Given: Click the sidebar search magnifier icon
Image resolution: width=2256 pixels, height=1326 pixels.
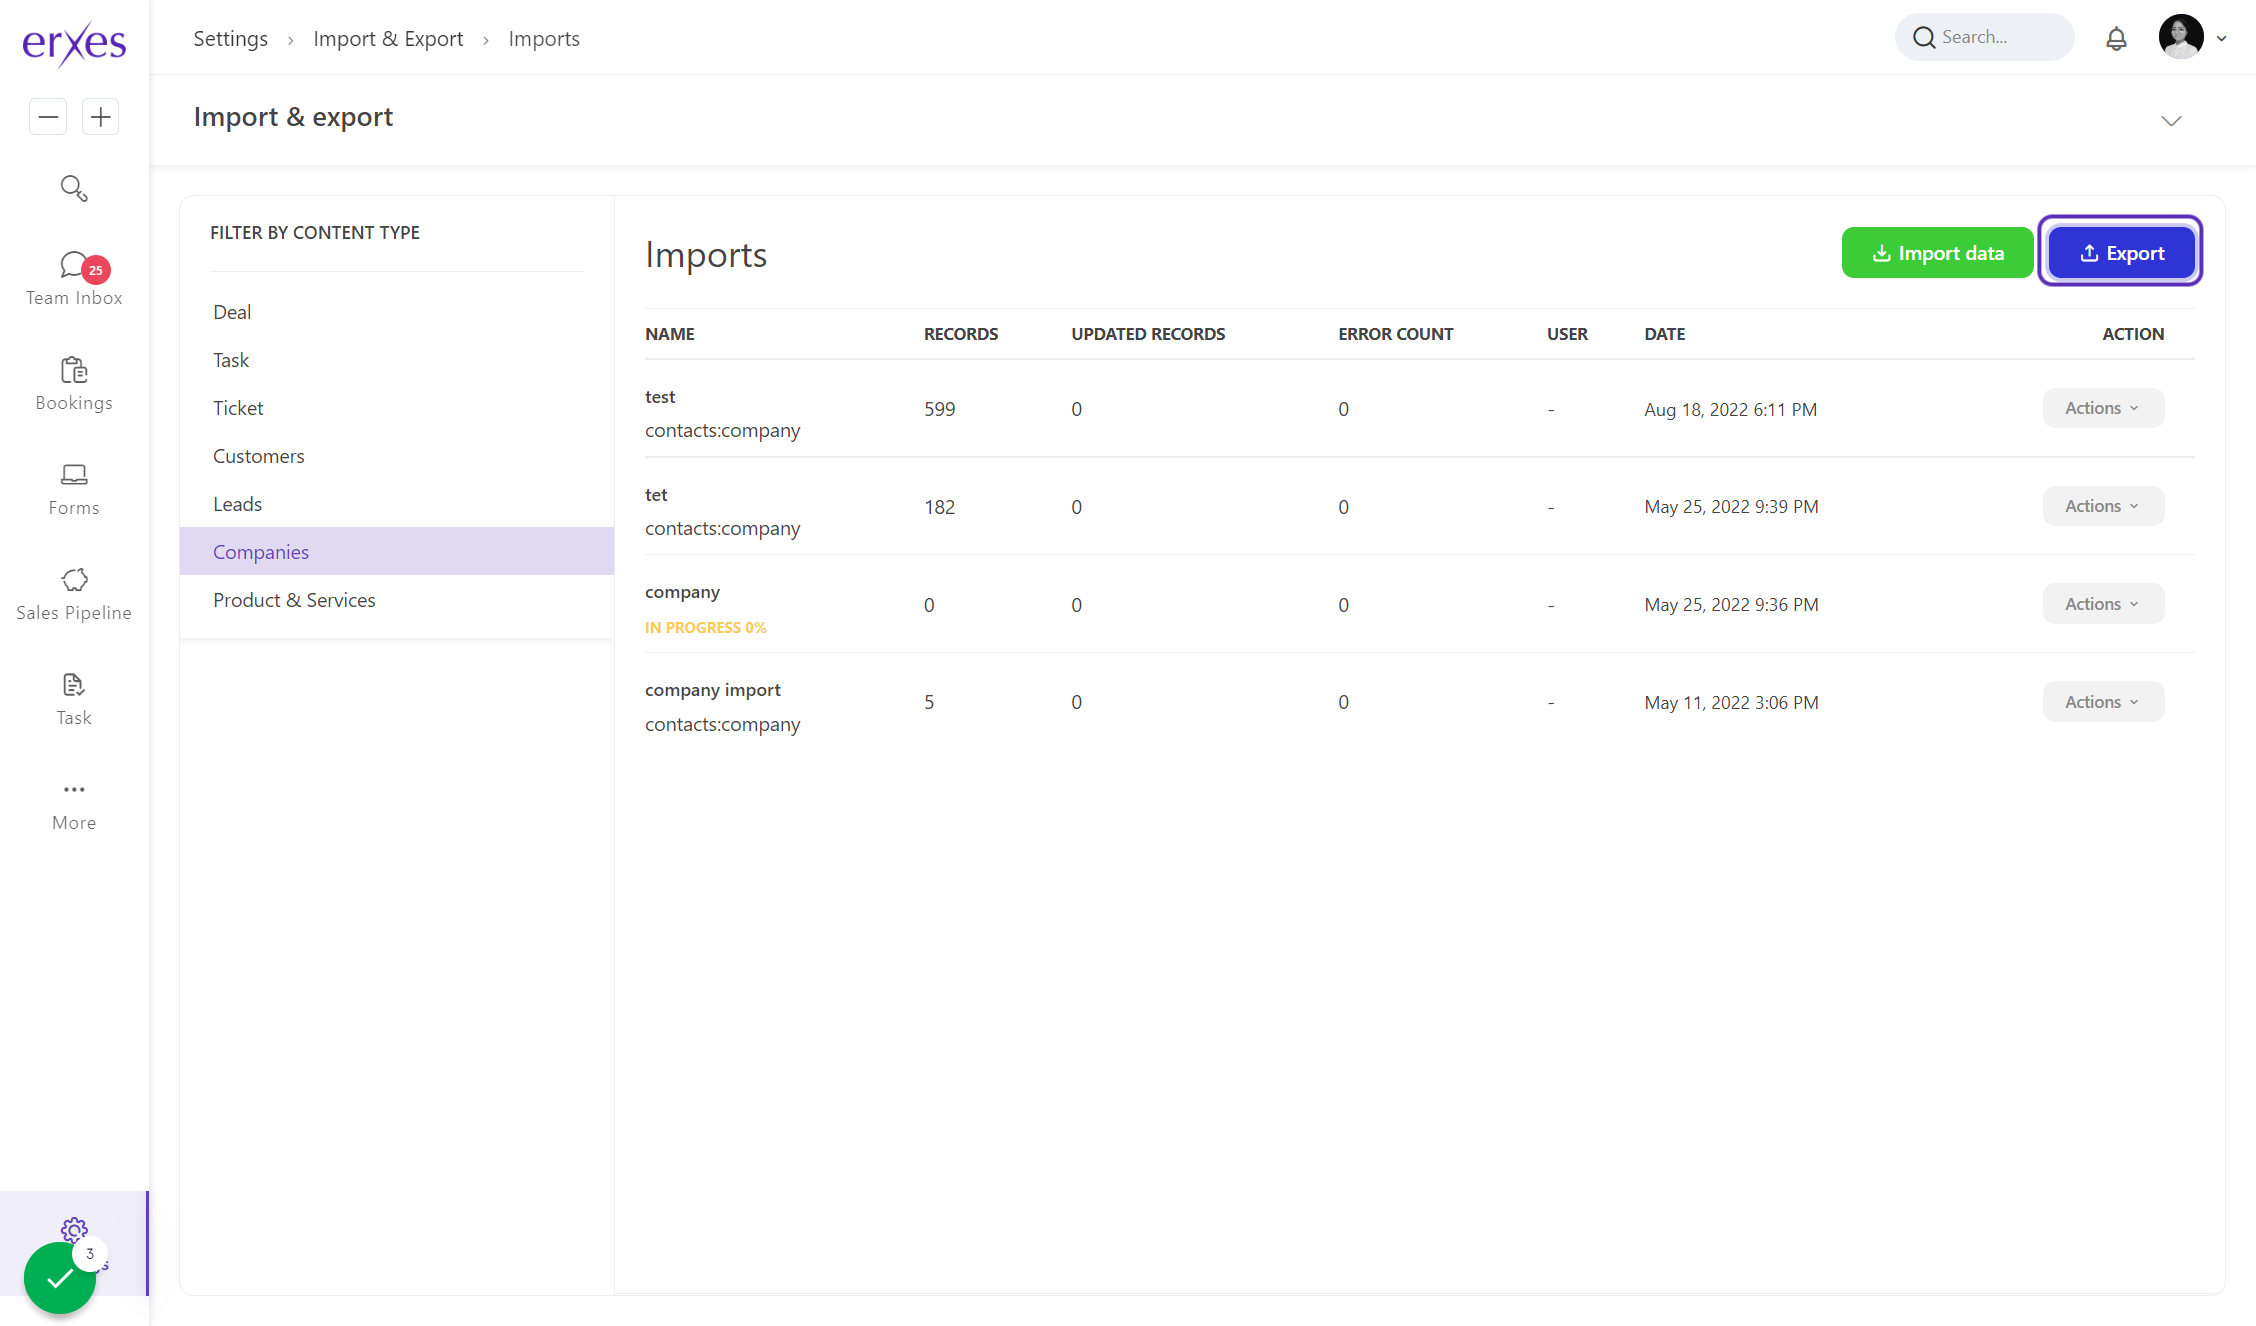Looking at the screenshot, I should click(x=74, y=188).
